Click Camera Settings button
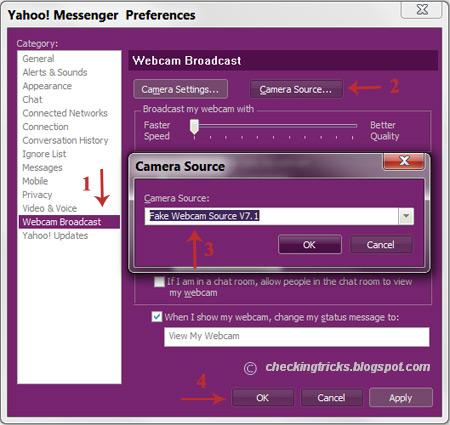The height and width of the screenshot is (425, 450). 180,89
